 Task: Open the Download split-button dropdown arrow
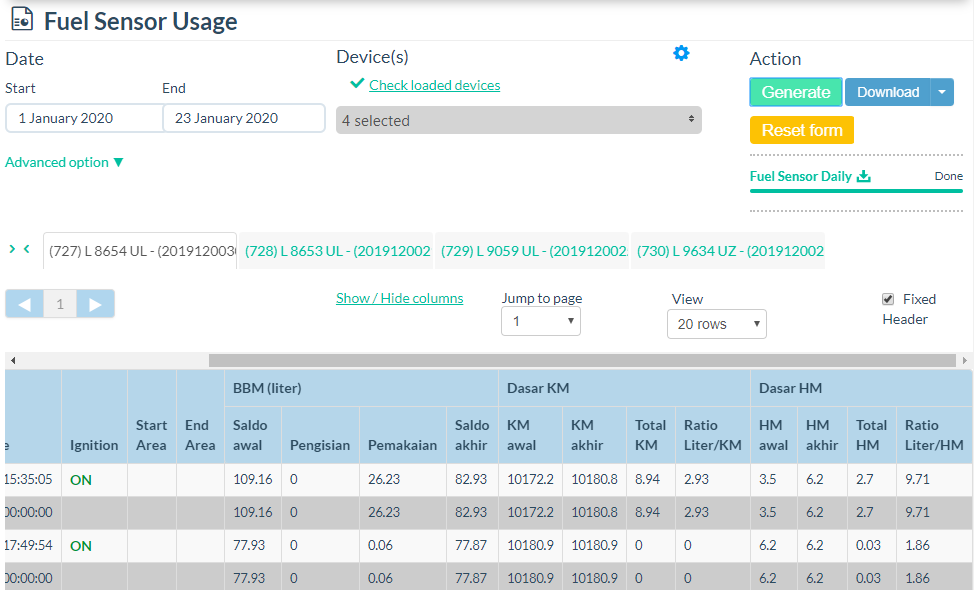click(x=942, y=92)
